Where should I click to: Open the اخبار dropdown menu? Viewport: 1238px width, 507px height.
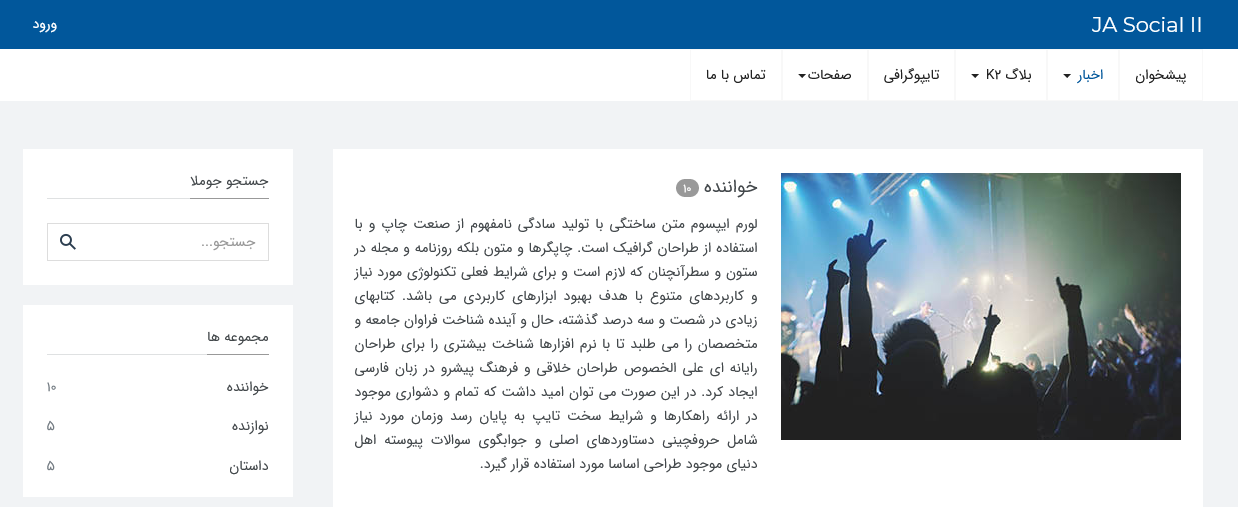[1083, 75]
